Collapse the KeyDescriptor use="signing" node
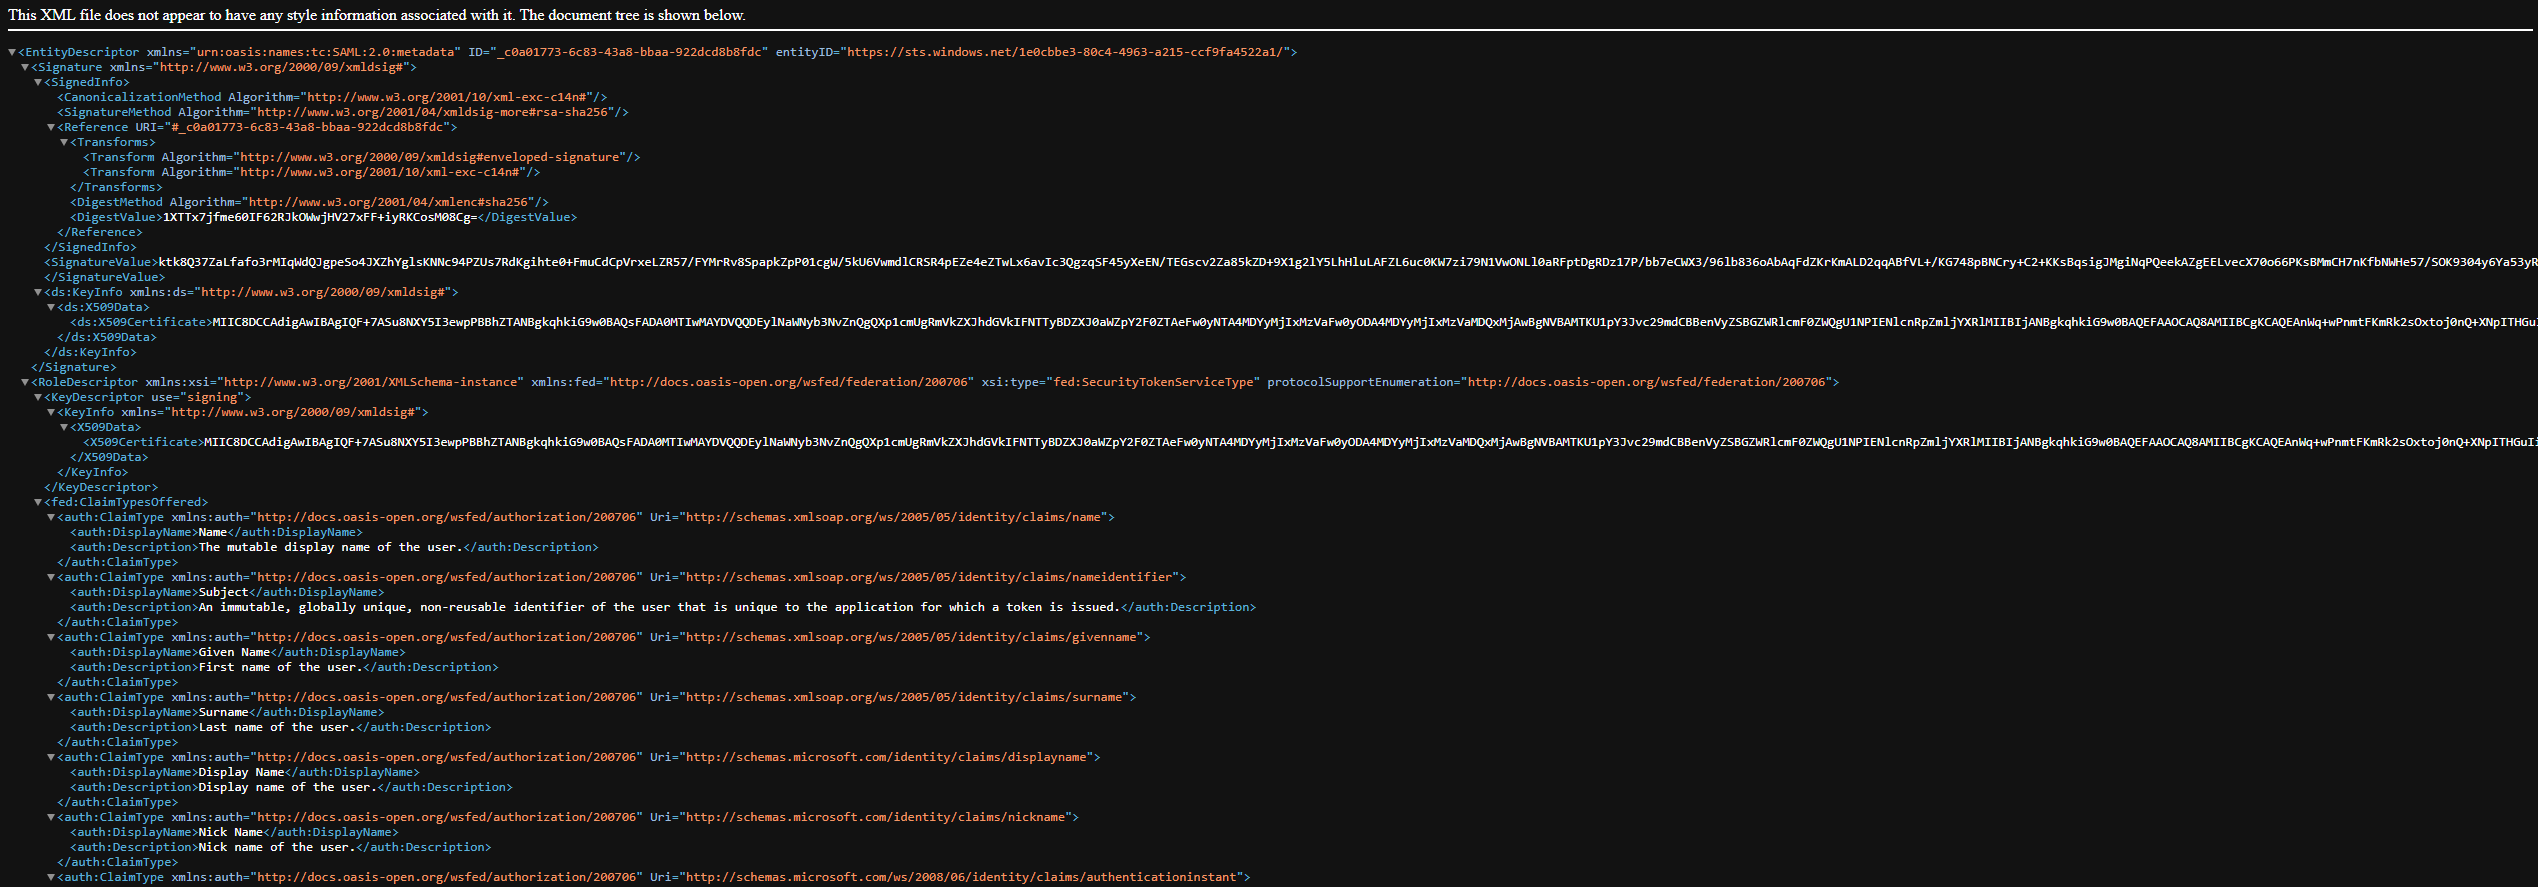 (38, 397)
